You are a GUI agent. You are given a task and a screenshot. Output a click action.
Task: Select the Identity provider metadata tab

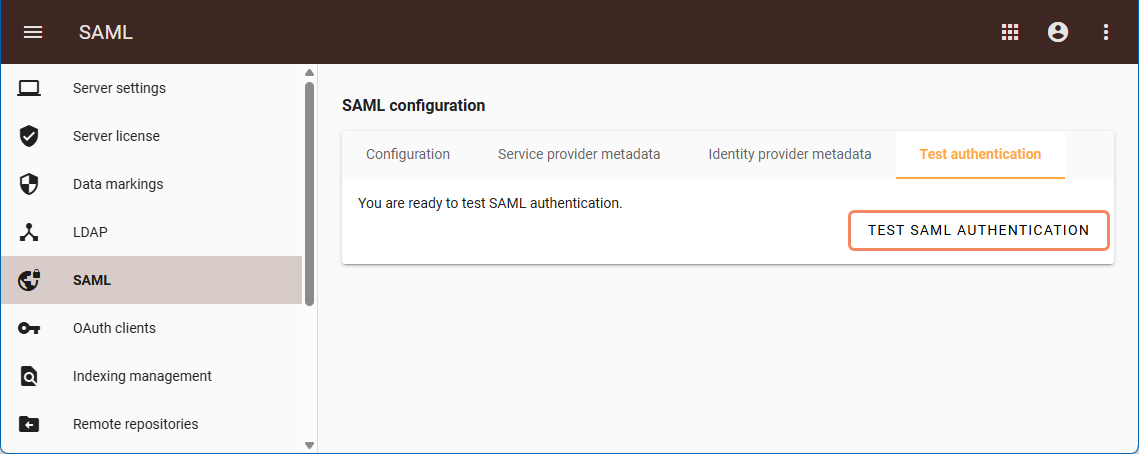[x=790, y=154]
